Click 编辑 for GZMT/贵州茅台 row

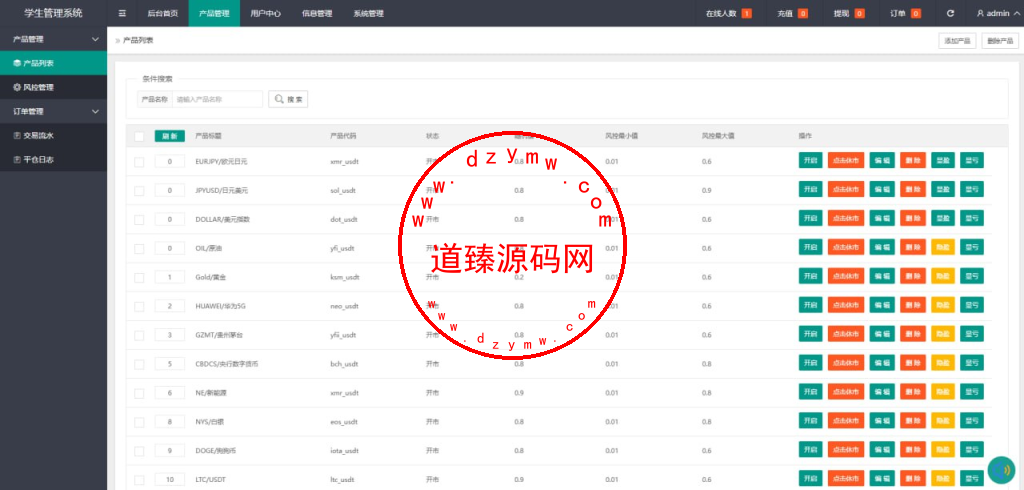(x=882, y=334)
